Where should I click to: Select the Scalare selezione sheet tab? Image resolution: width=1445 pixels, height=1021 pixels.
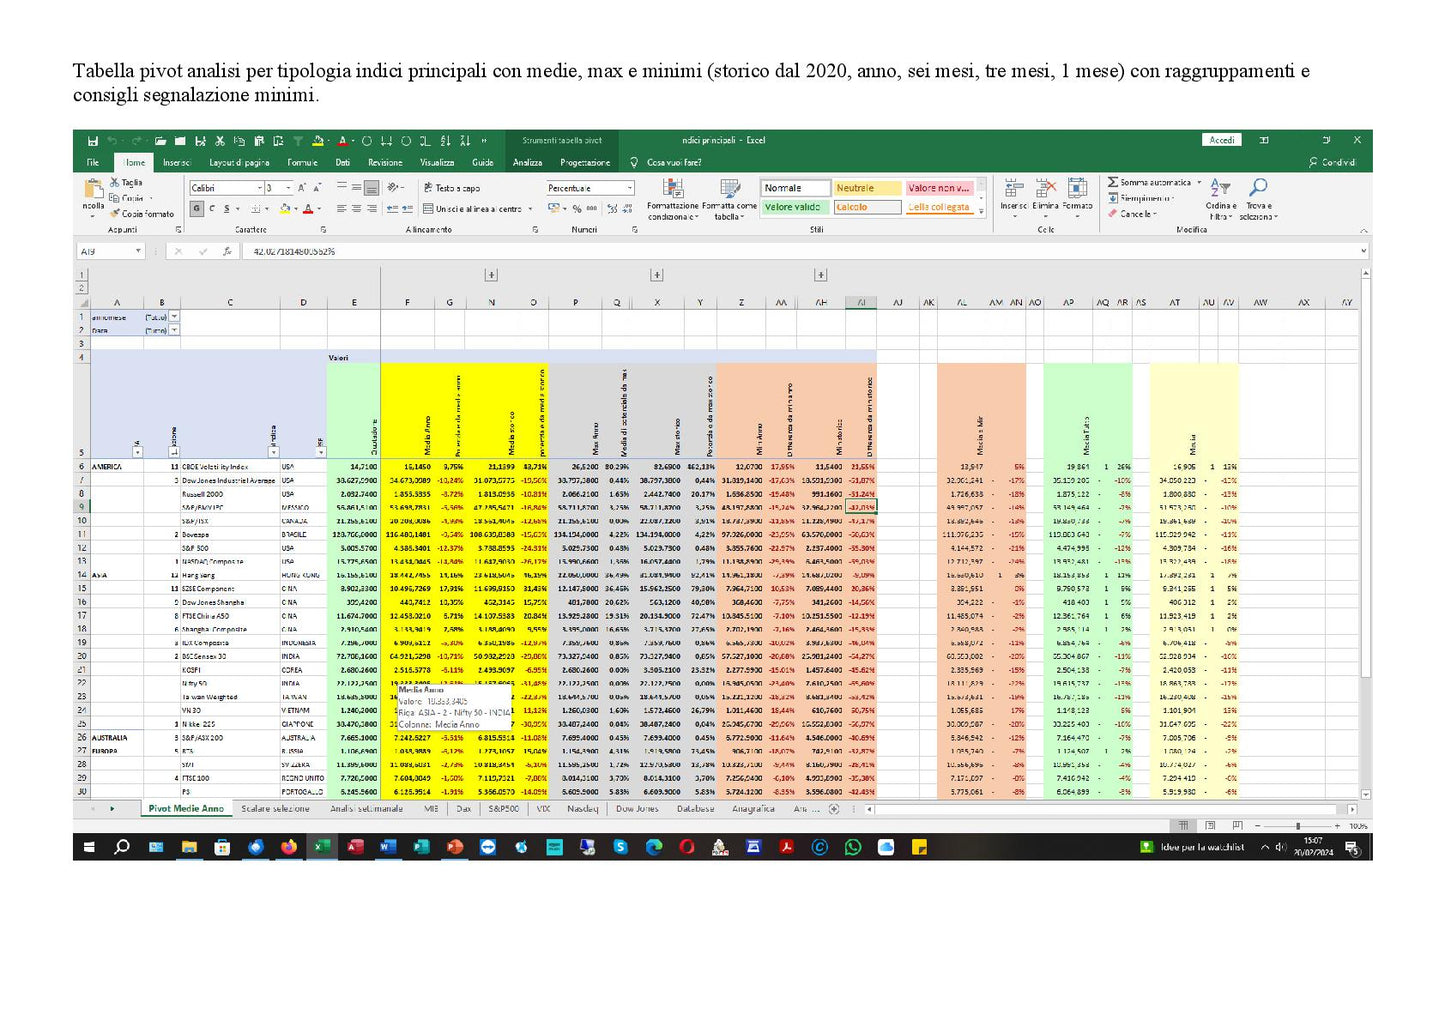(x=275, y=809)
